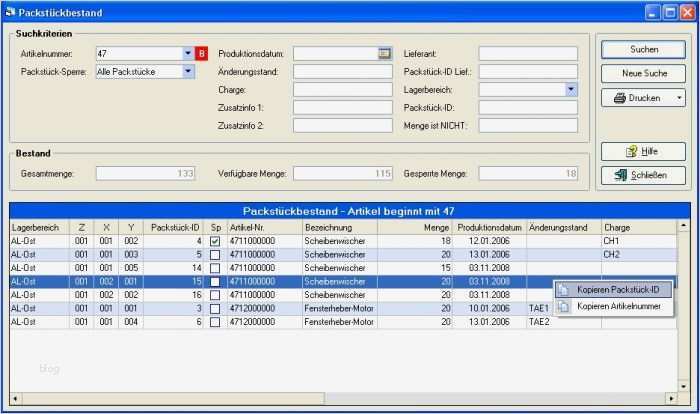Click the Packstück-ID search field
The width and height of the screenshot is (700, 414).
(x=528, y=108)
